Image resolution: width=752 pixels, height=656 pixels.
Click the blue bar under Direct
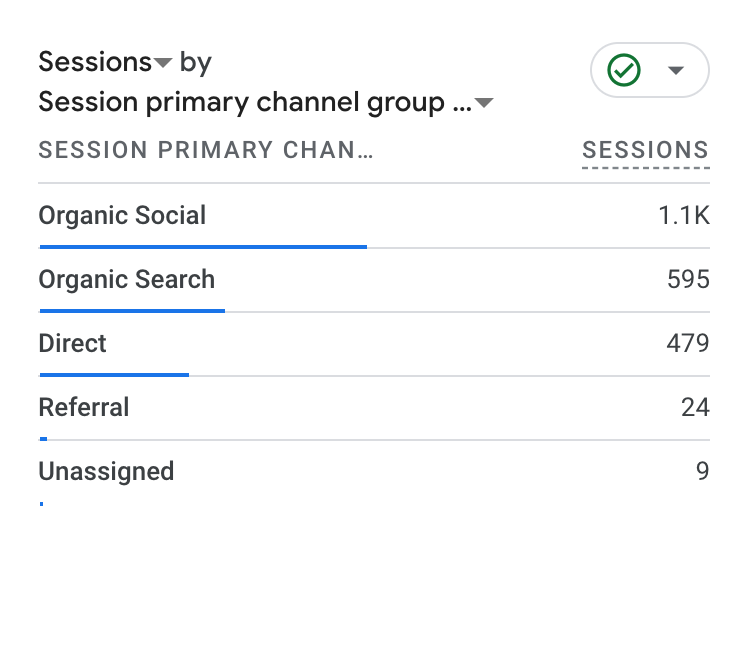(x=114, y=374)
